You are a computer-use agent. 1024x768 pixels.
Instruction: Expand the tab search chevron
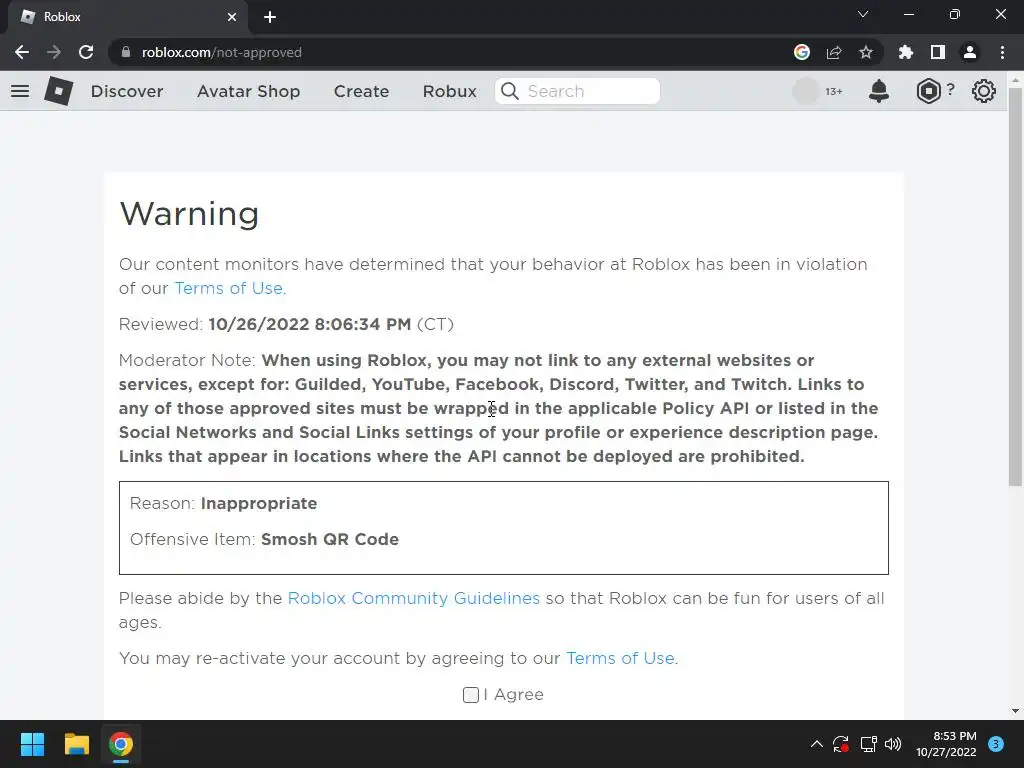(x=863, y=14)
